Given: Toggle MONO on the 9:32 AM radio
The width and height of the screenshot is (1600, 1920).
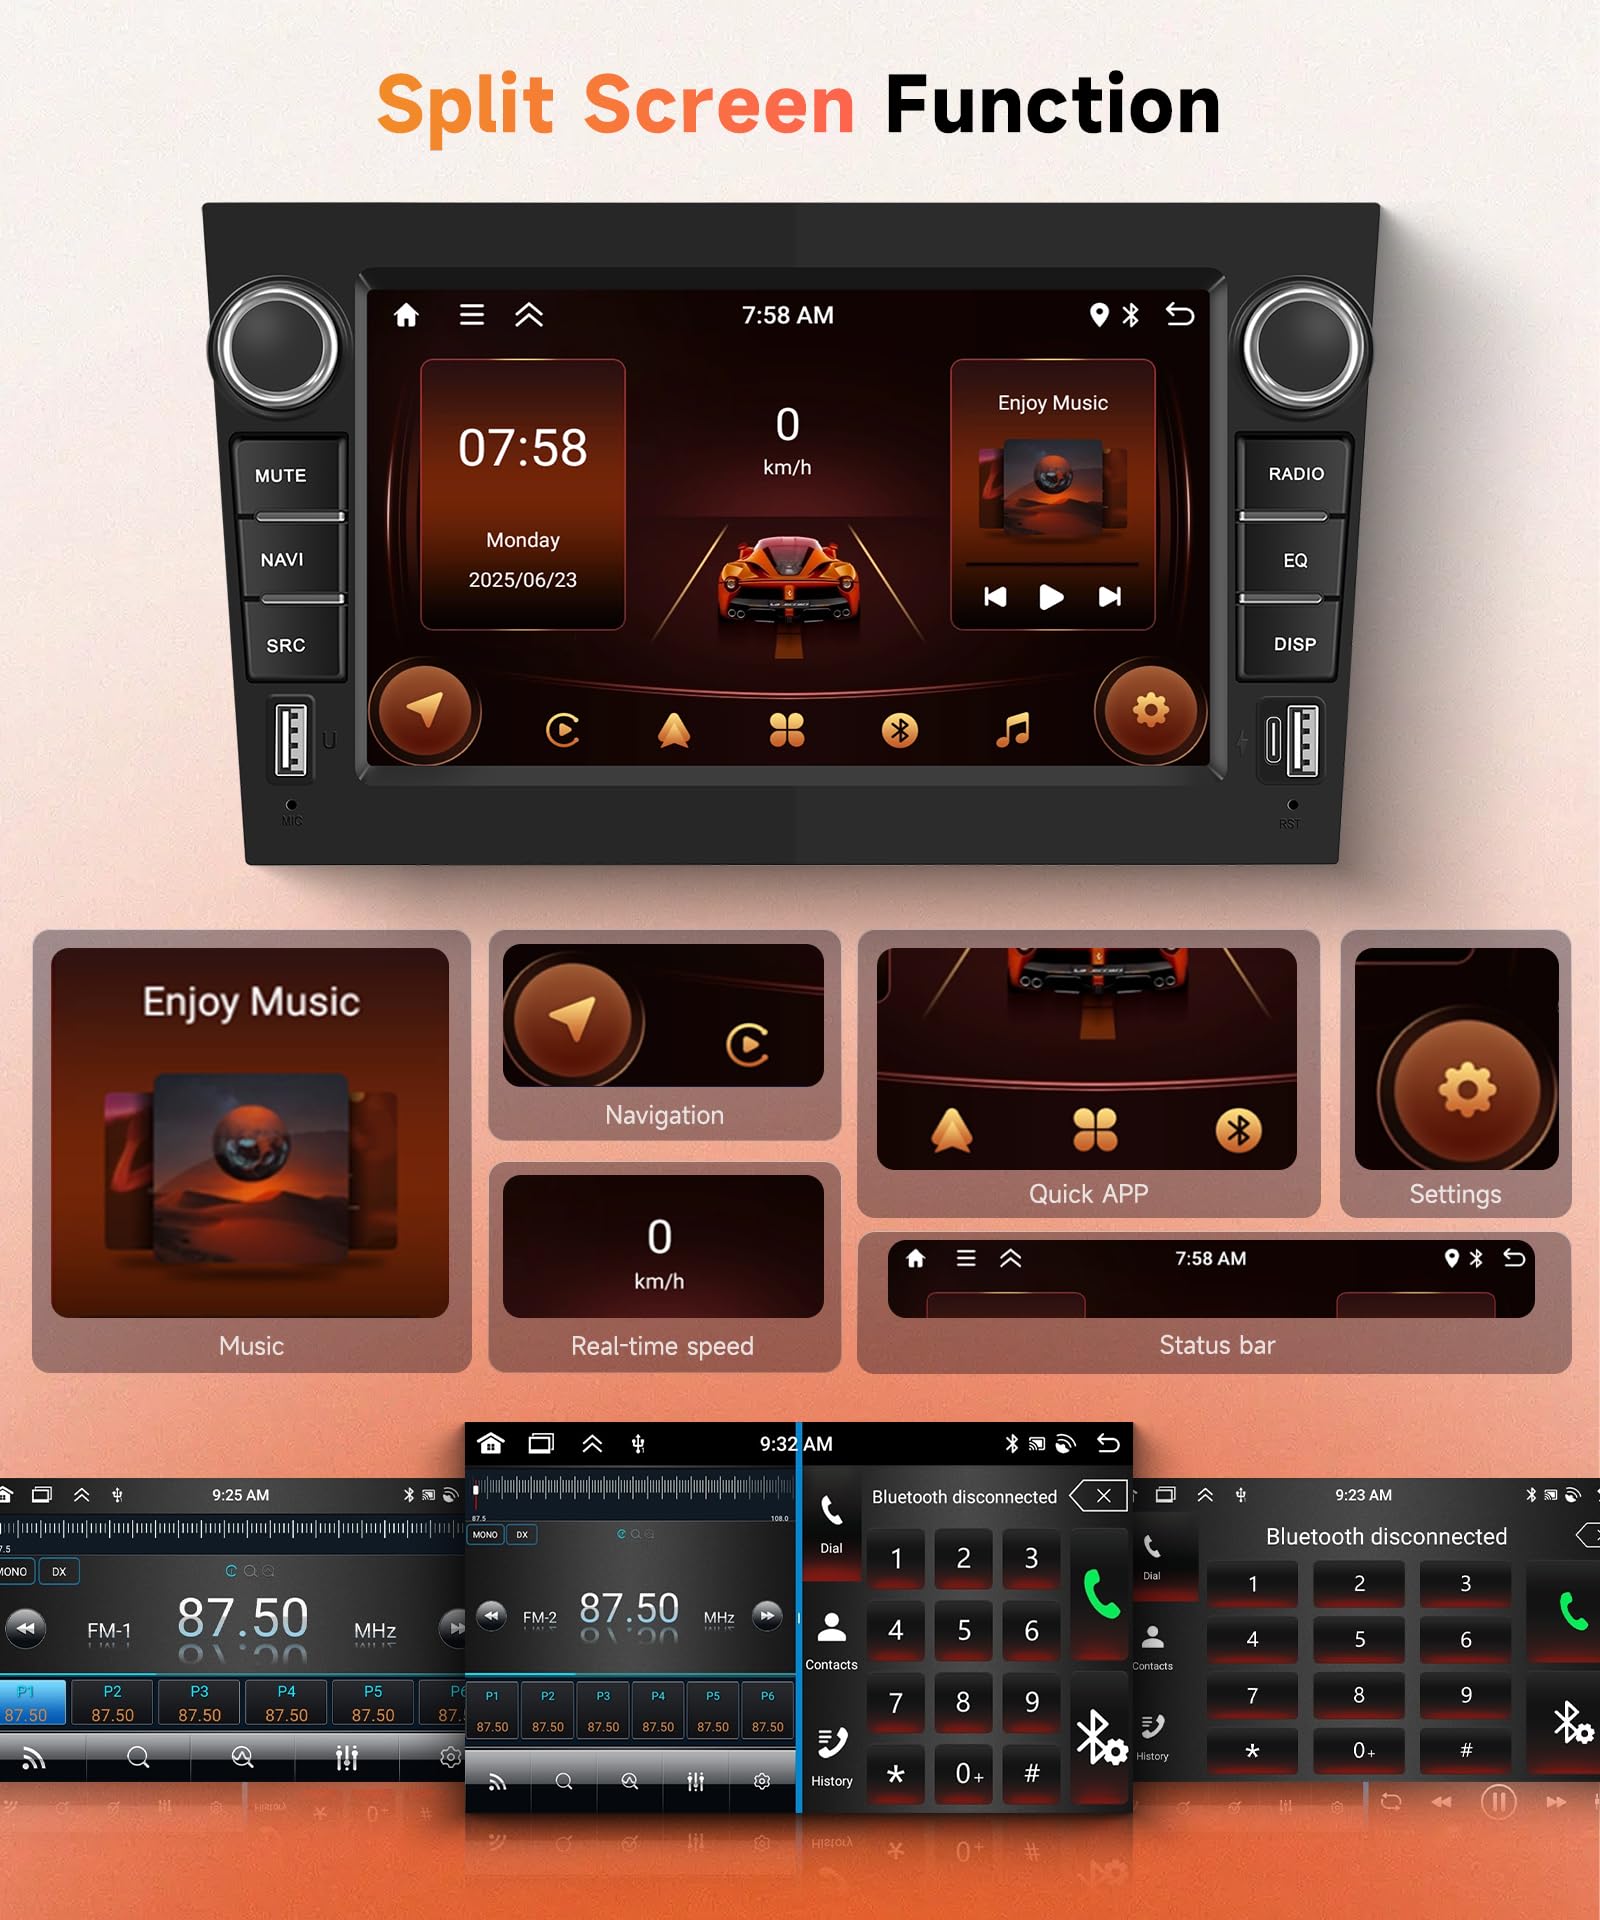Looking at the screenshot, I should click(x=485, y=1534).
